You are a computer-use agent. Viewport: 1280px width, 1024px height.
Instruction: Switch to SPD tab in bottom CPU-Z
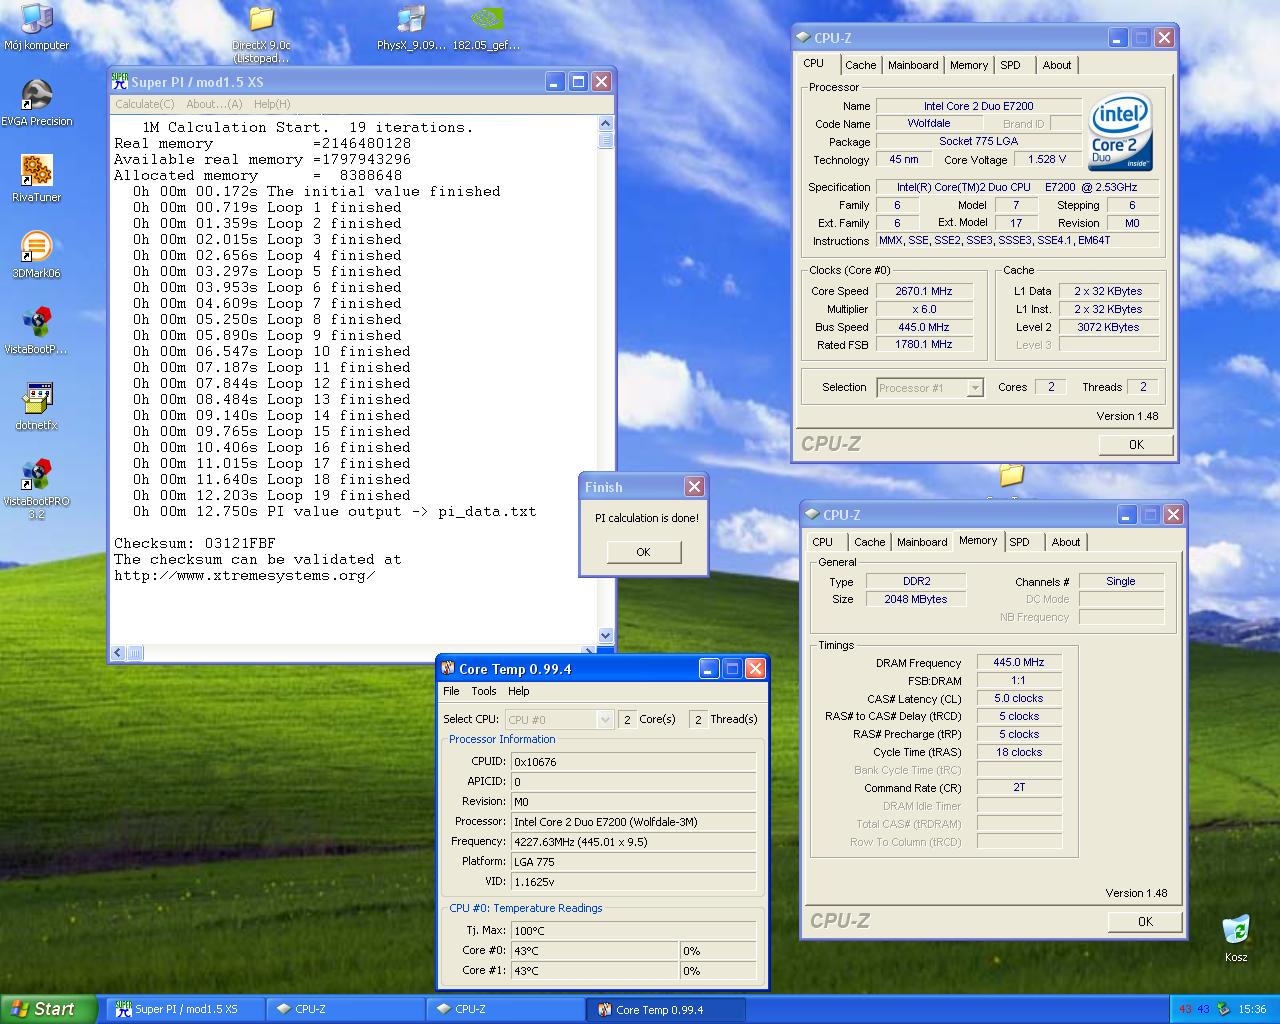[1019, 542]
